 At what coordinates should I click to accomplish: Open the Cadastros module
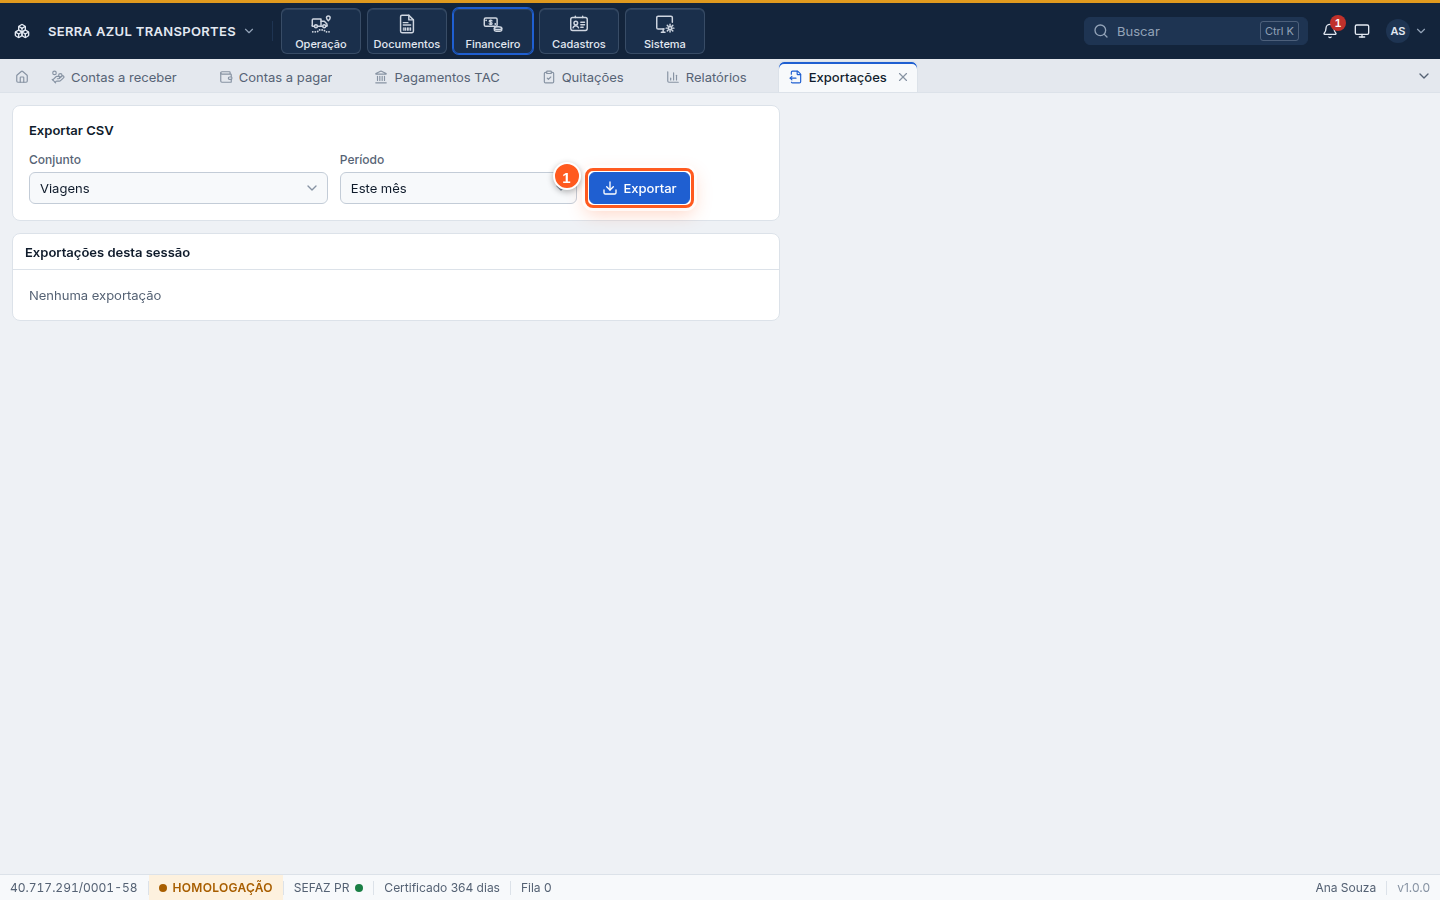click(579, 31)
